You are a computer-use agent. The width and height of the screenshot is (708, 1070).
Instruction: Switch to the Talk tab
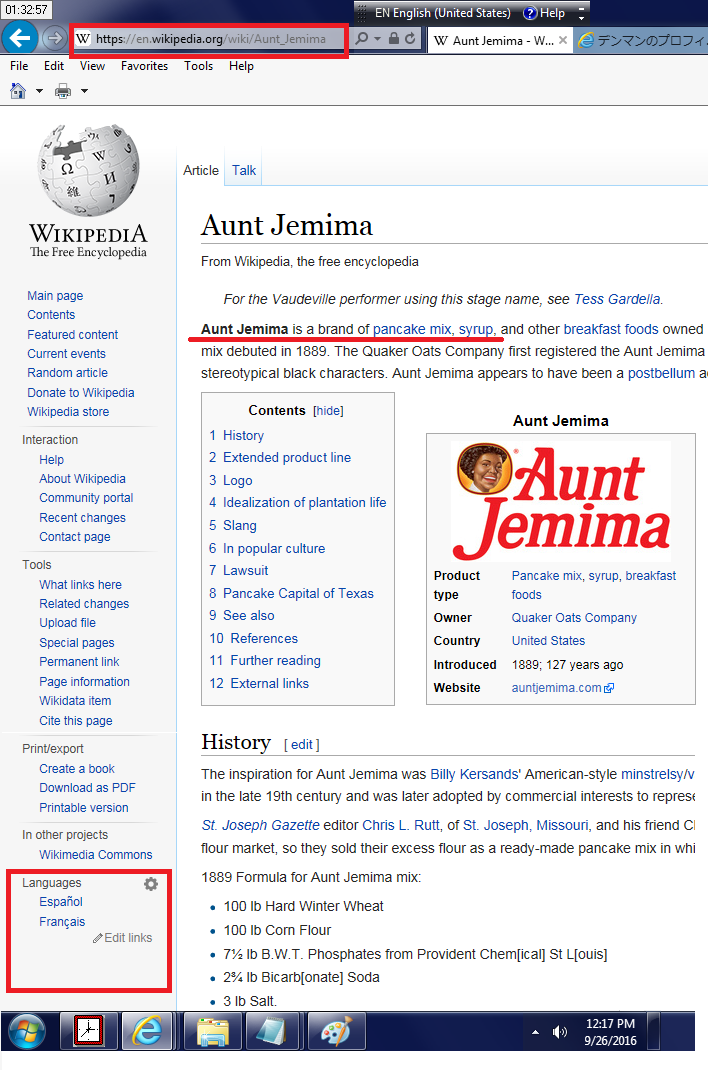[x=244, y=171]
